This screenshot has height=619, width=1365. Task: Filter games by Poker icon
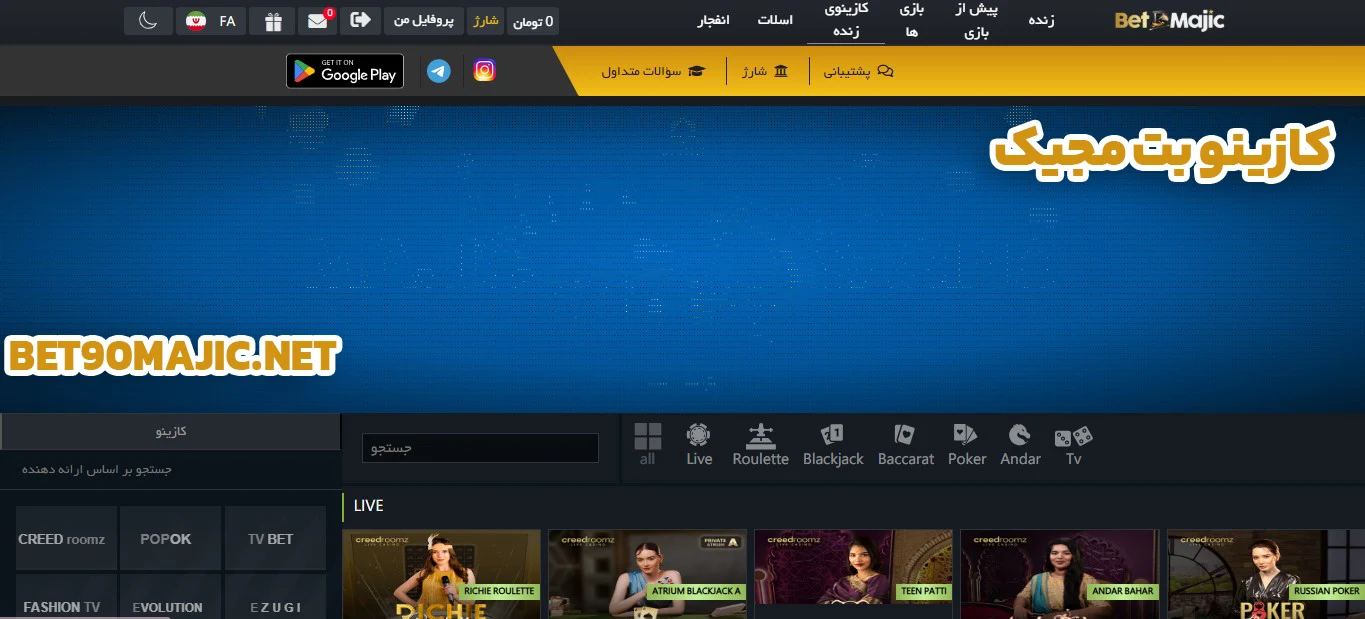pyautogui.click(x=966, y=444)
